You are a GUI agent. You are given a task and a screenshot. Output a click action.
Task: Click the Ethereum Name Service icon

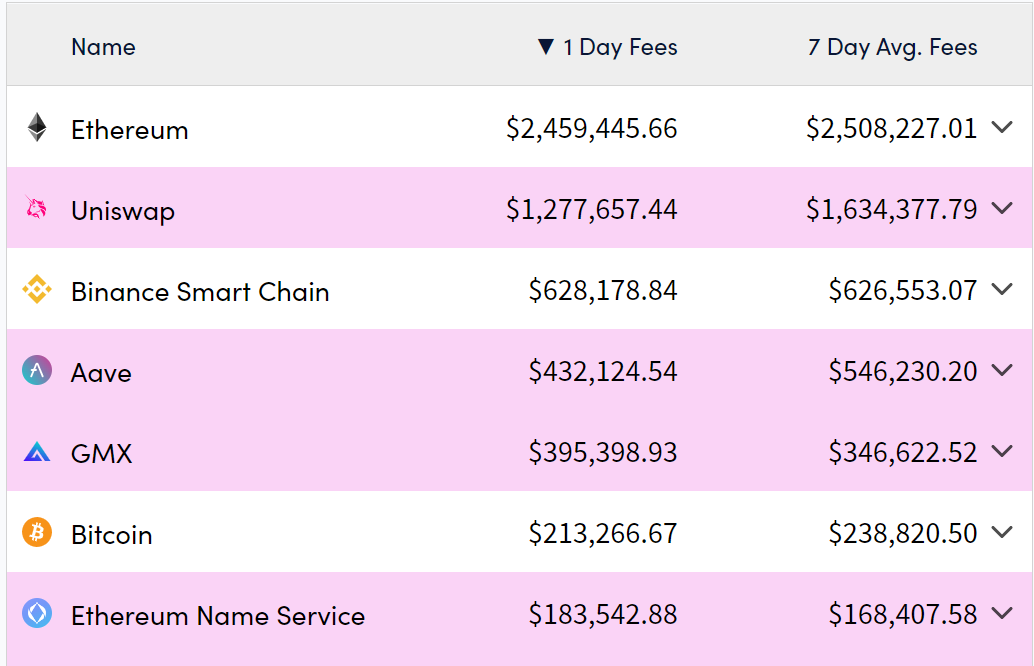(x=37, y=614)
